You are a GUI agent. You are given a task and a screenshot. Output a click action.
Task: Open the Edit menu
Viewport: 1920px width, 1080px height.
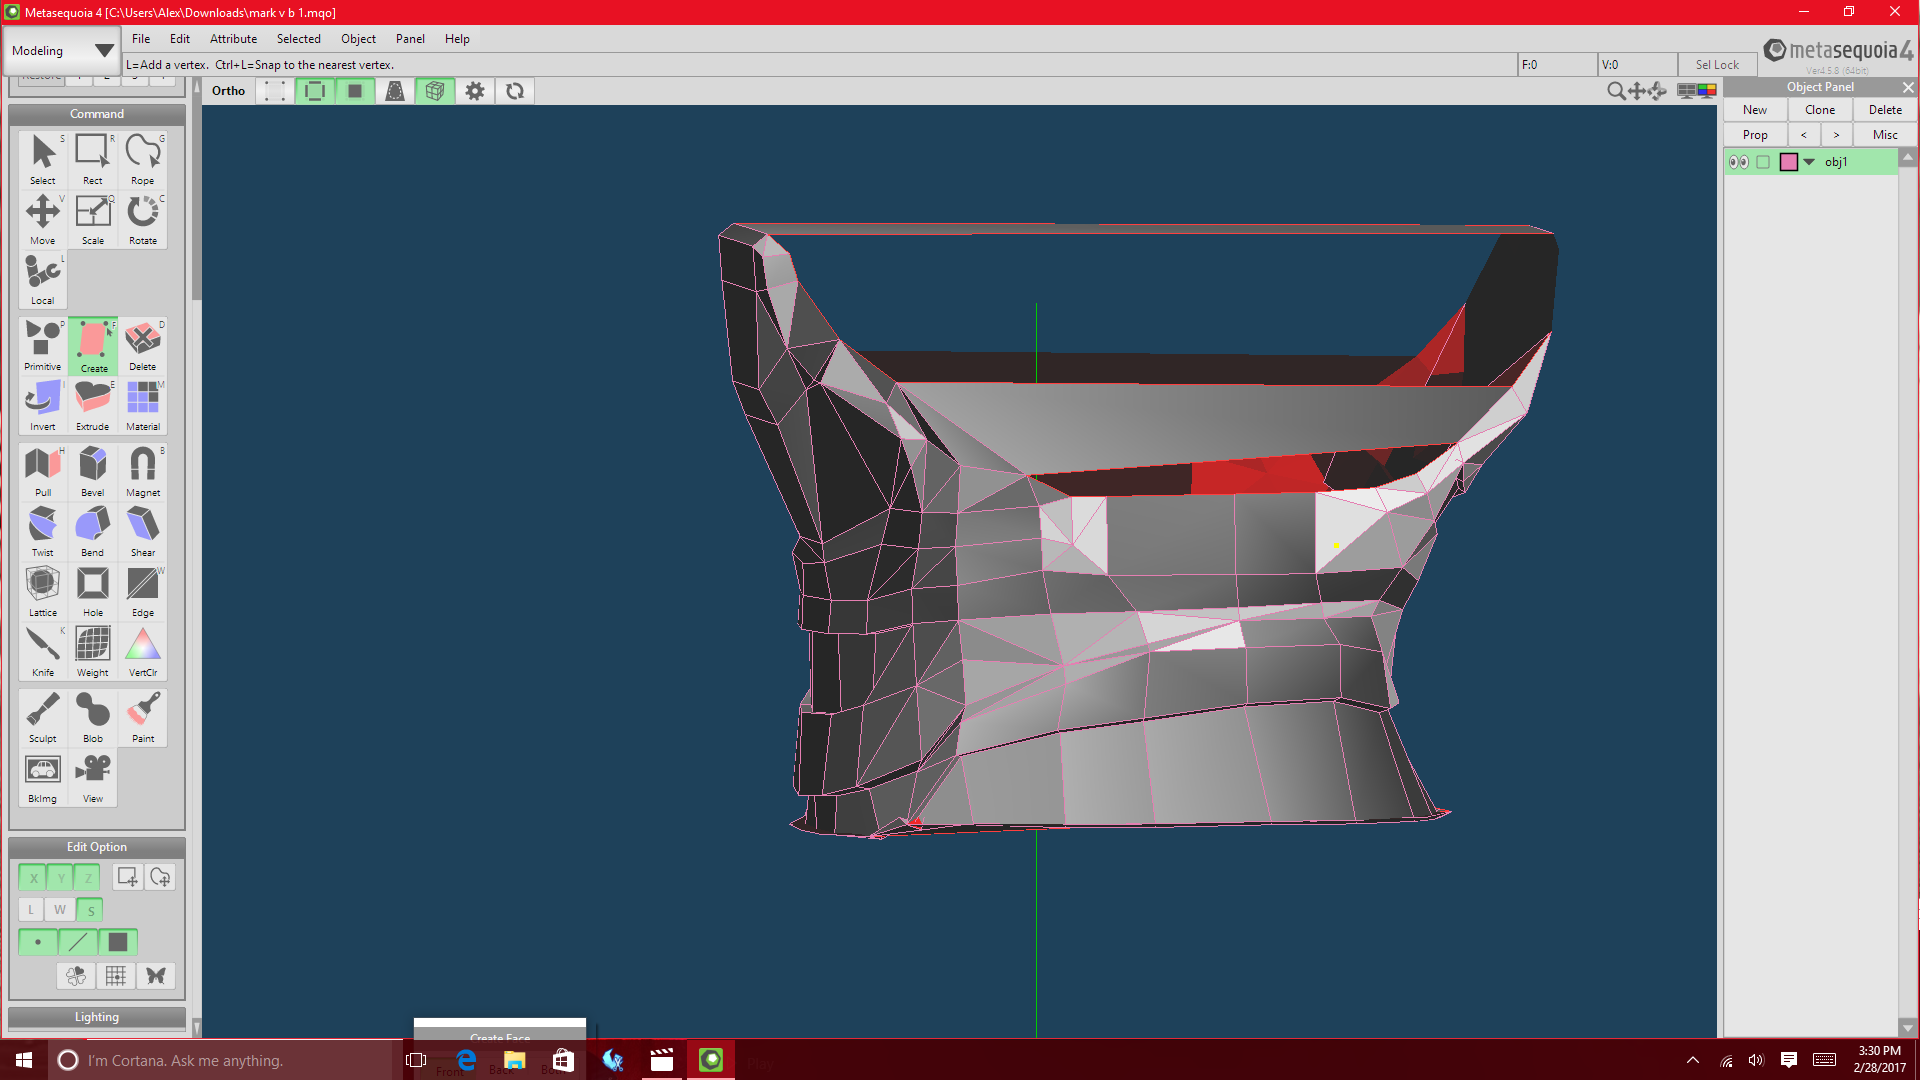180,39
